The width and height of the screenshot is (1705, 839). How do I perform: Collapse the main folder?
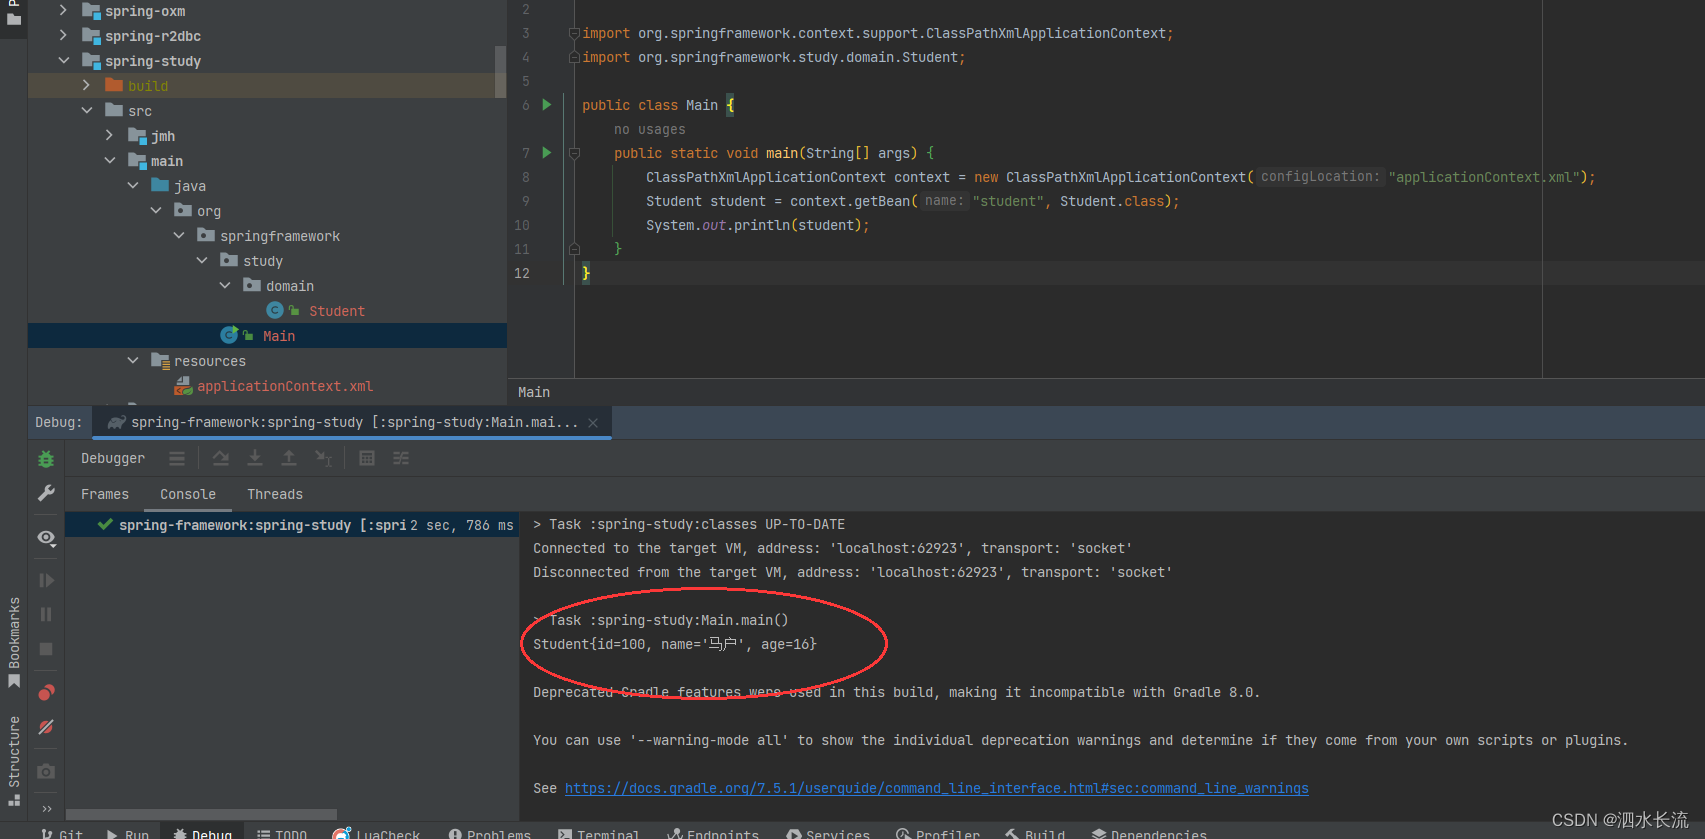pyautogui.click(x=109, y=160)
